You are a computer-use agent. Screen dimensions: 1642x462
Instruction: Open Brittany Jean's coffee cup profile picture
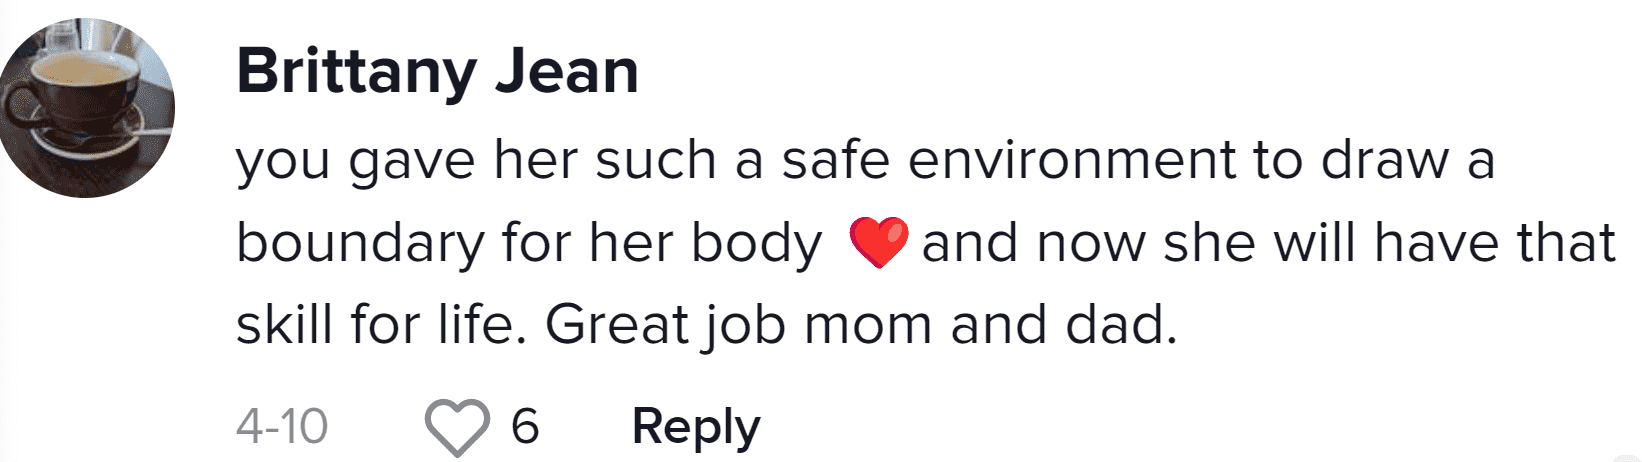pos(87,108)
